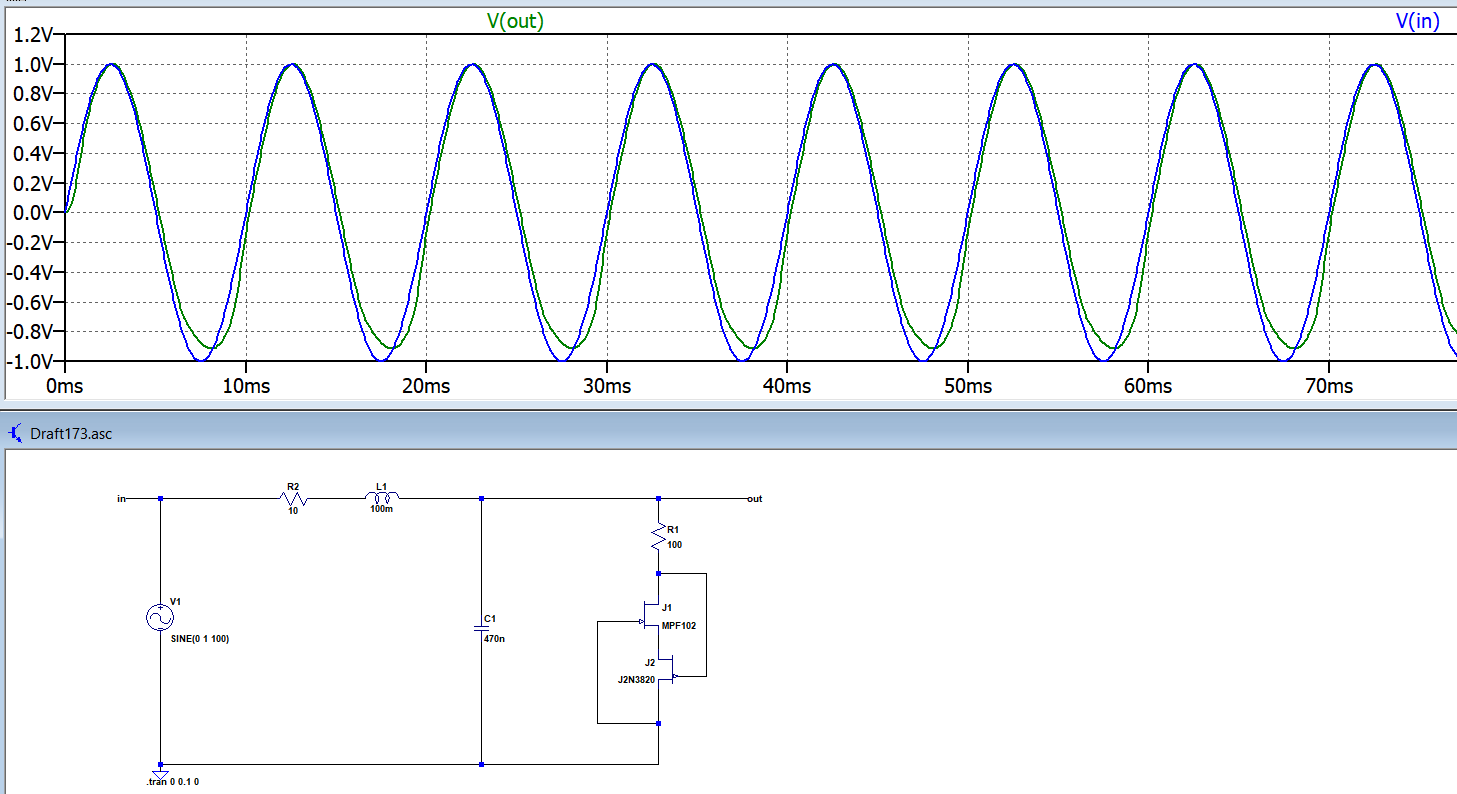Click the R2 reference designator text
The image size is (1457, 794).
point(293,487)
